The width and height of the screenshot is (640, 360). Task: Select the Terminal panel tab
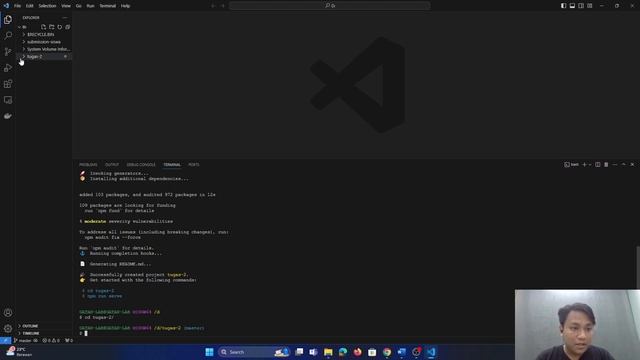(x=172, y=164)
